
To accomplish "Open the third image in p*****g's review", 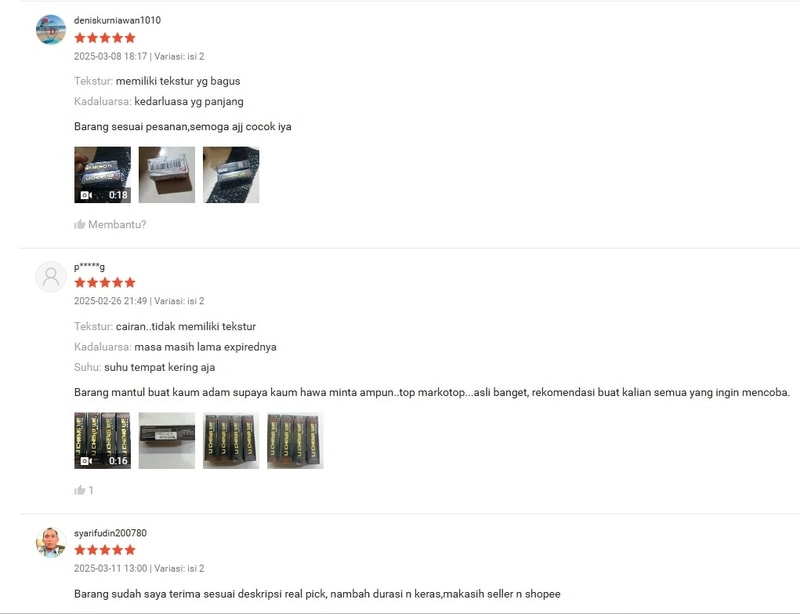I will click(x=231, y=440).
